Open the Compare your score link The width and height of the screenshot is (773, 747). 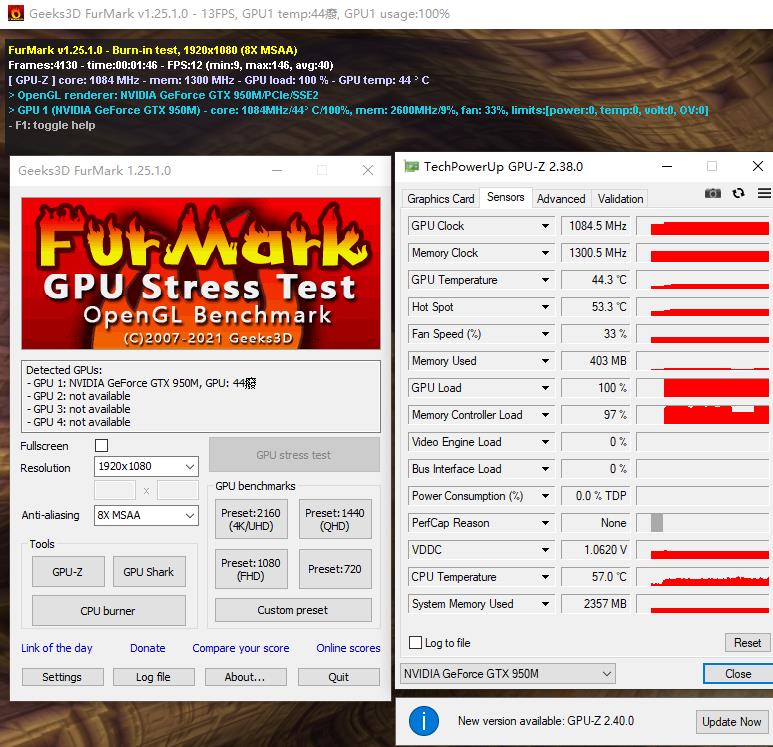tap(241, 648)
